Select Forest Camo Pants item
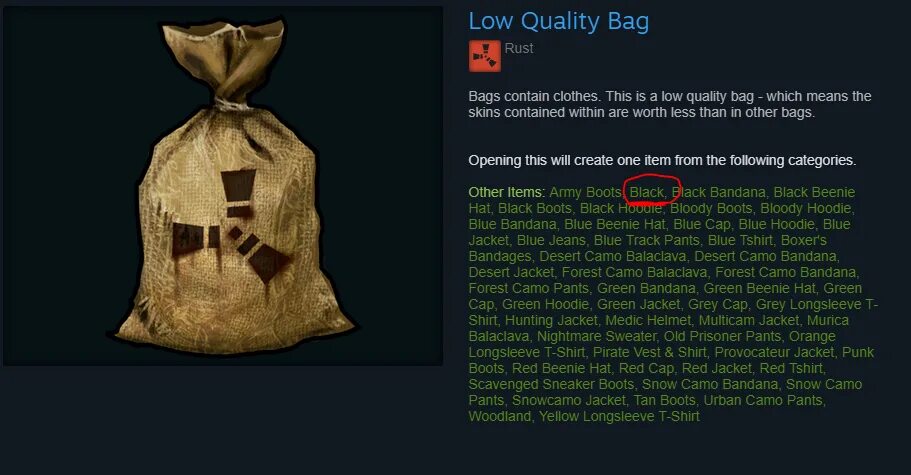This screenshot has width=911, height=475. pyautogui.click(x=529, y=288)
